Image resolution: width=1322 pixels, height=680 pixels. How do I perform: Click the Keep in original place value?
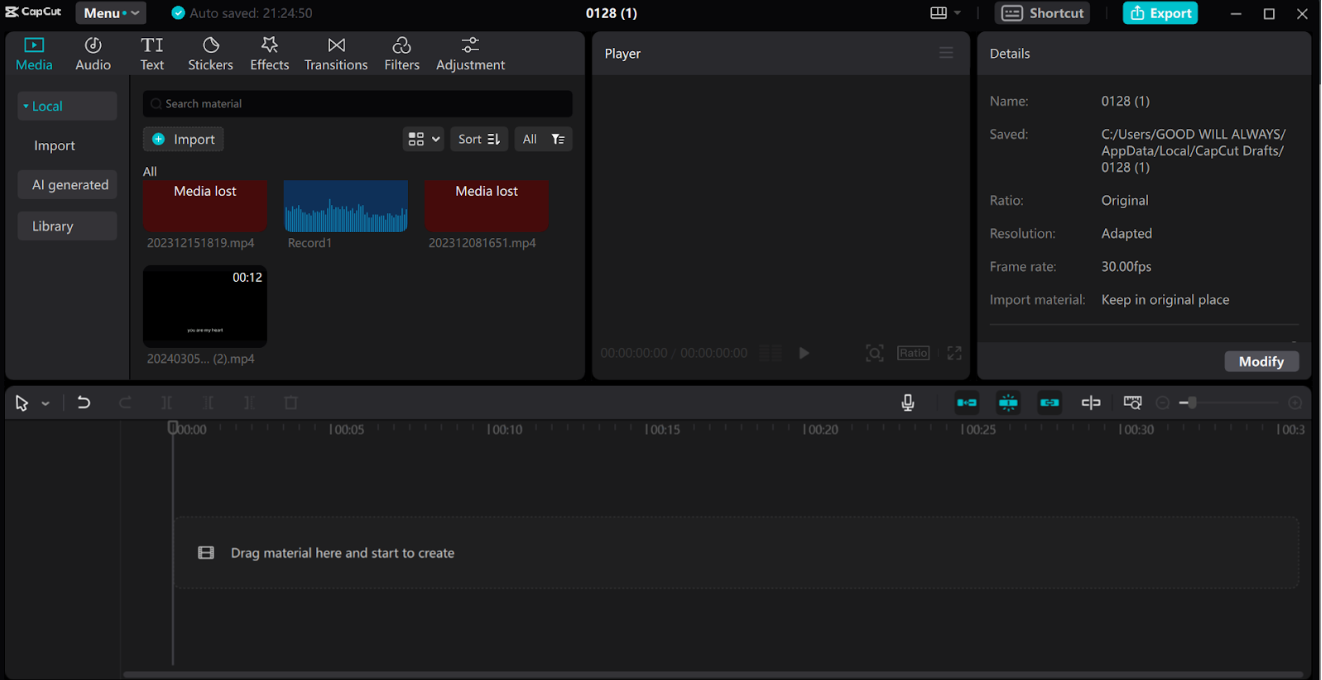tap(1165, 300)
